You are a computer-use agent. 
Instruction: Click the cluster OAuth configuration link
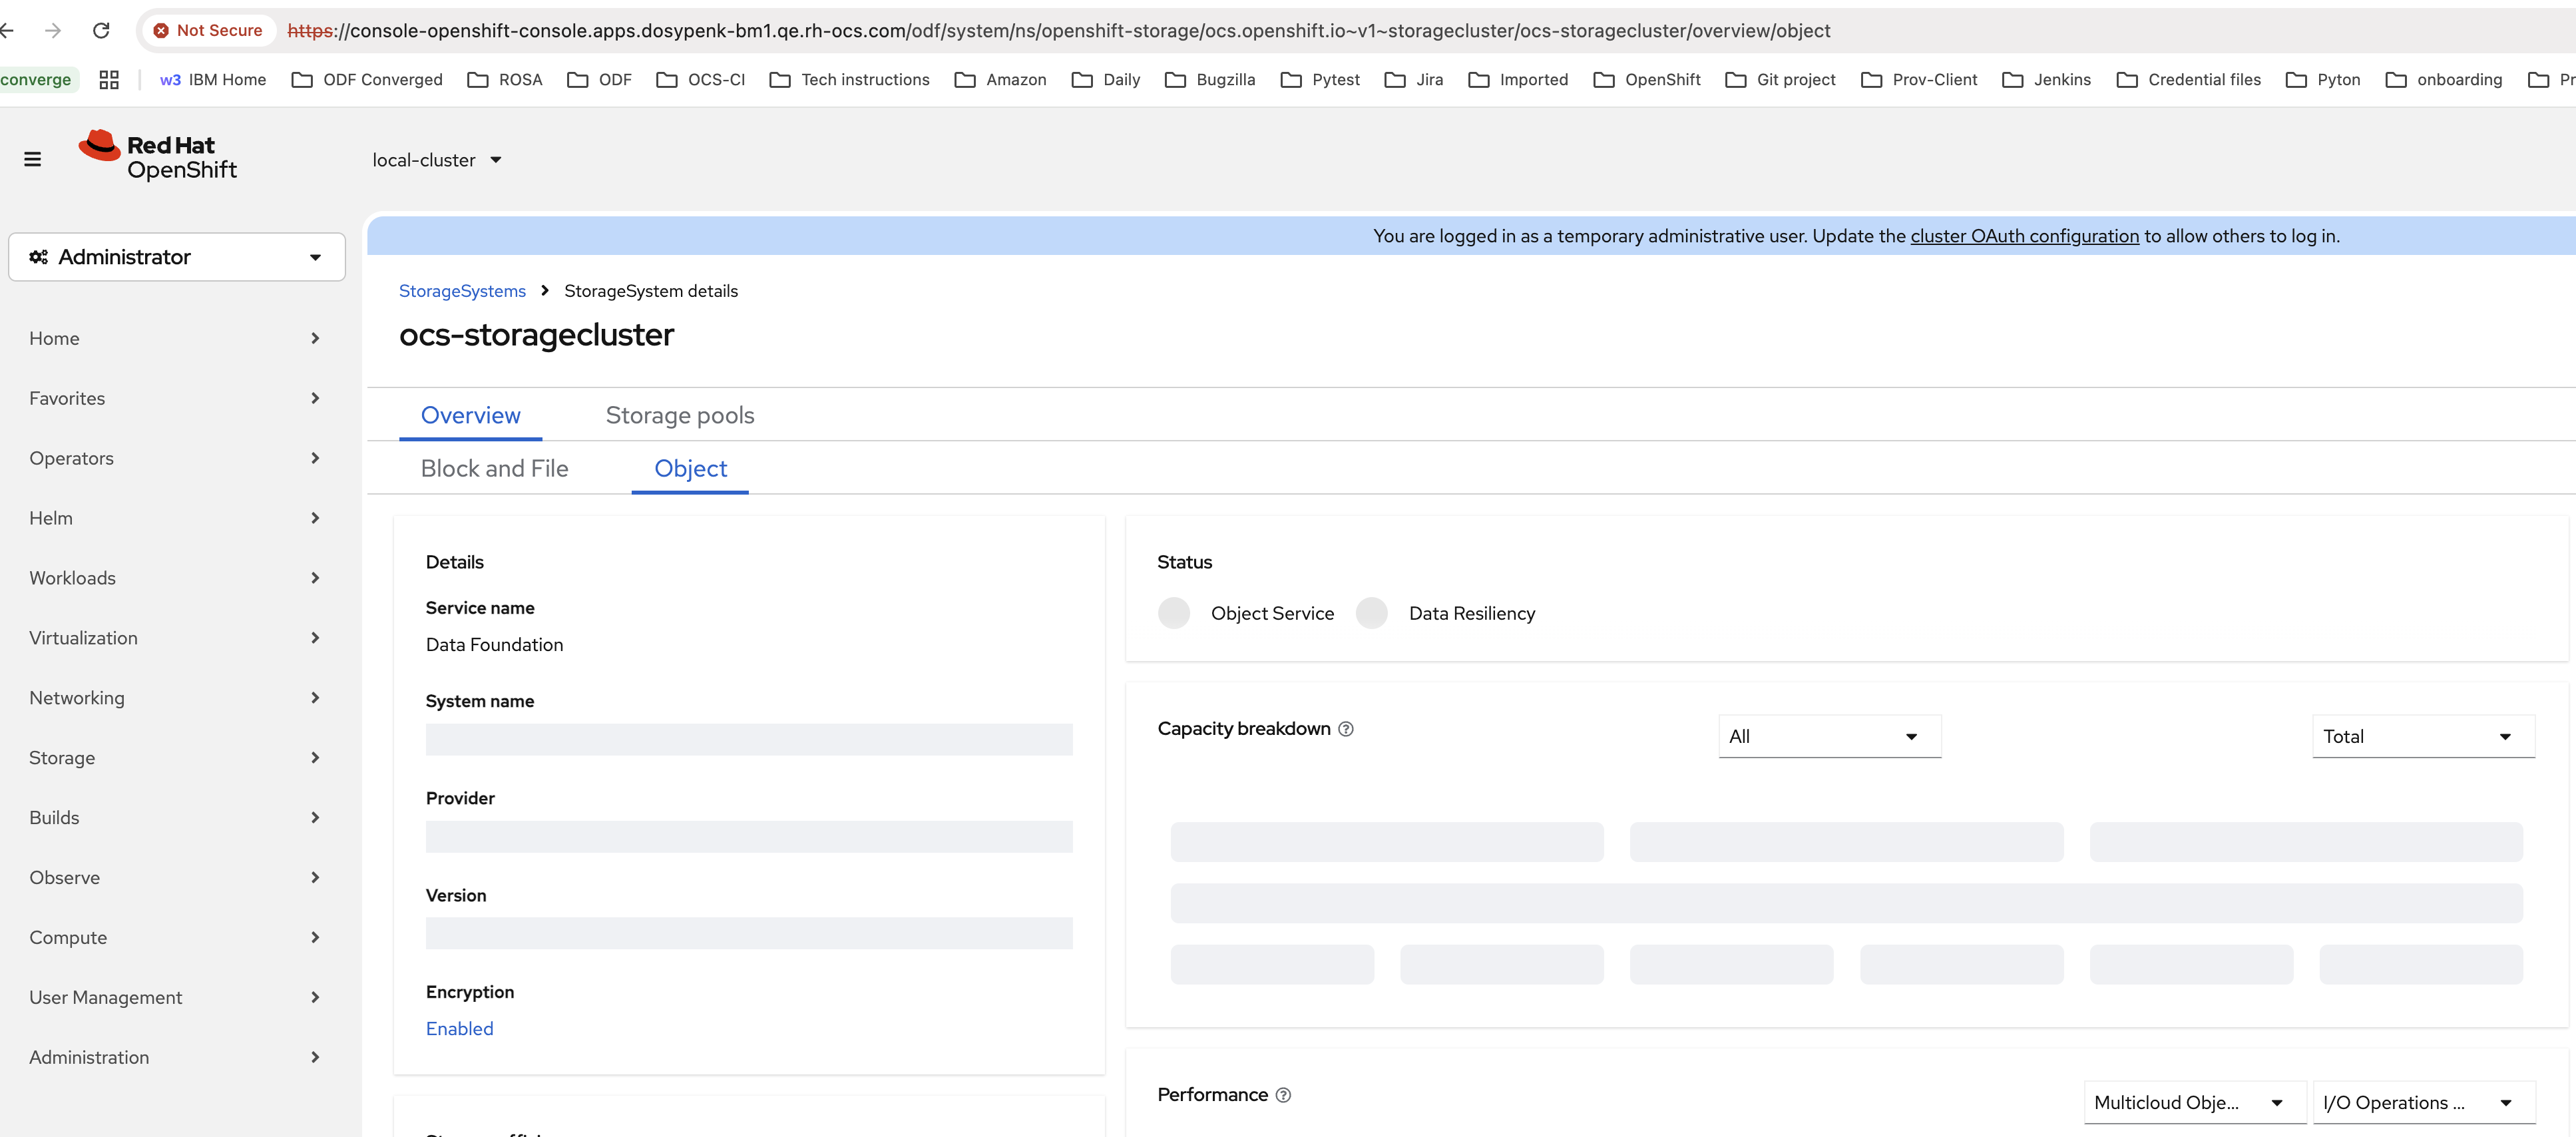tap(2023, 236)
